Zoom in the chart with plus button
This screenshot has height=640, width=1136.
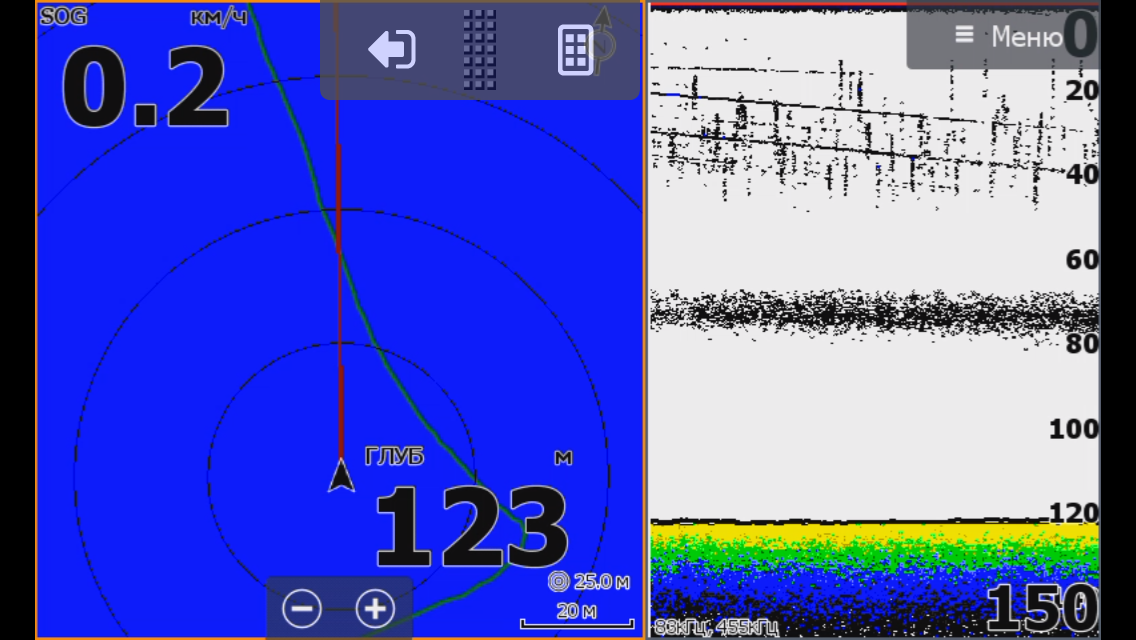(375, 608)
